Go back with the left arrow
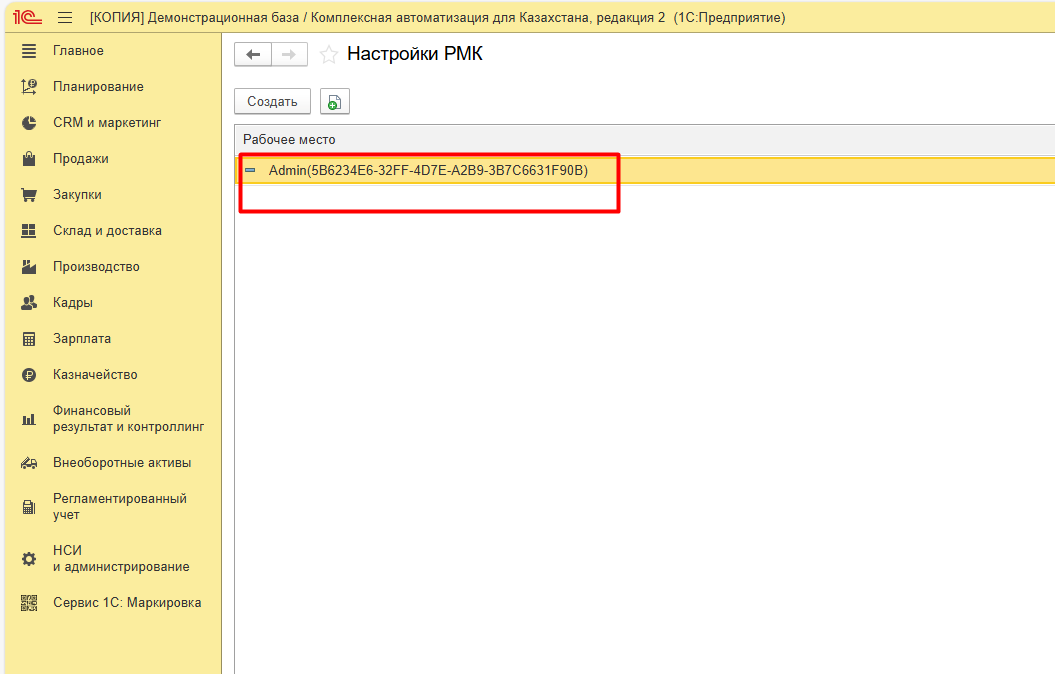This screenshot has height=674, width=1055. (x=252, y=55)
